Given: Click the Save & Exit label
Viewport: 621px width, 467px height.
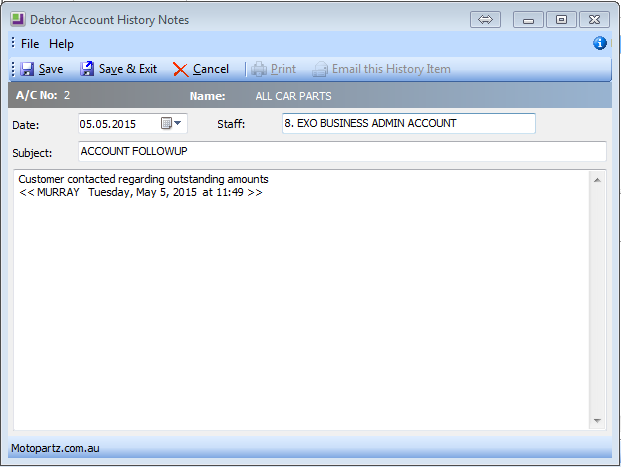Looking at the screenshot, I should pyautogui.click(x=128, y=69).
